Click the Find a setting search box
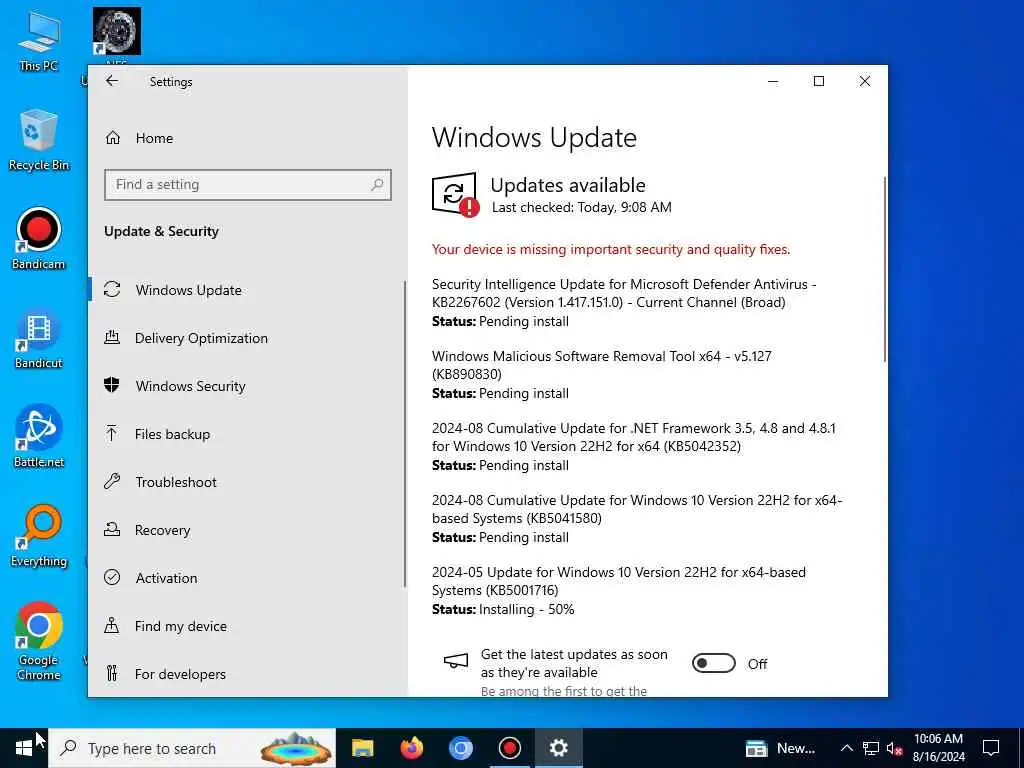The image size is (1024, 768). point(248,185)
